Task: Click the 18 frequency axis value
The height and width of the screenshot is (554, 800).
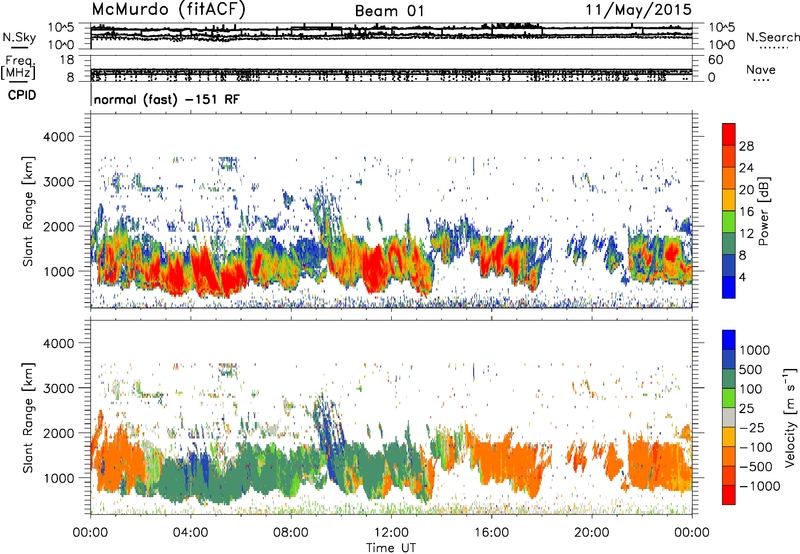Action: [x=67, y=60]
